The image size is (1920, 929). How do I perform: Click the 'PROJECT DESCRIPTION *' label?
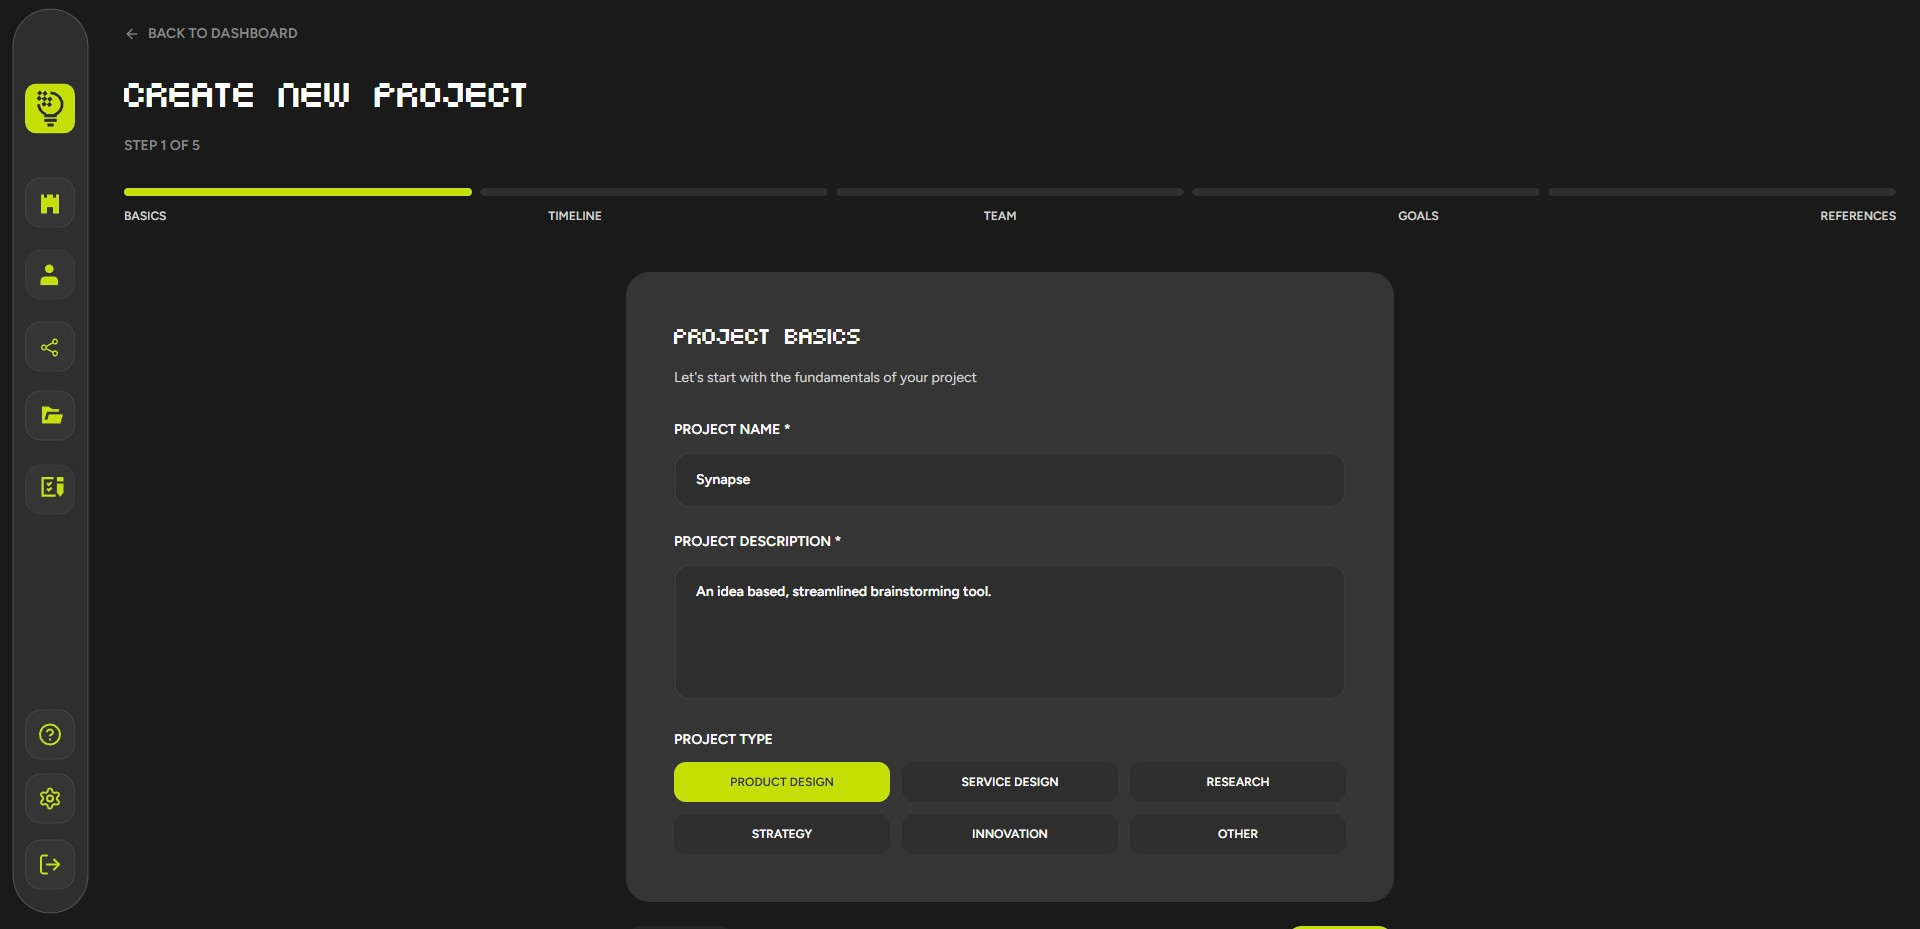click(x=757, y=541)
